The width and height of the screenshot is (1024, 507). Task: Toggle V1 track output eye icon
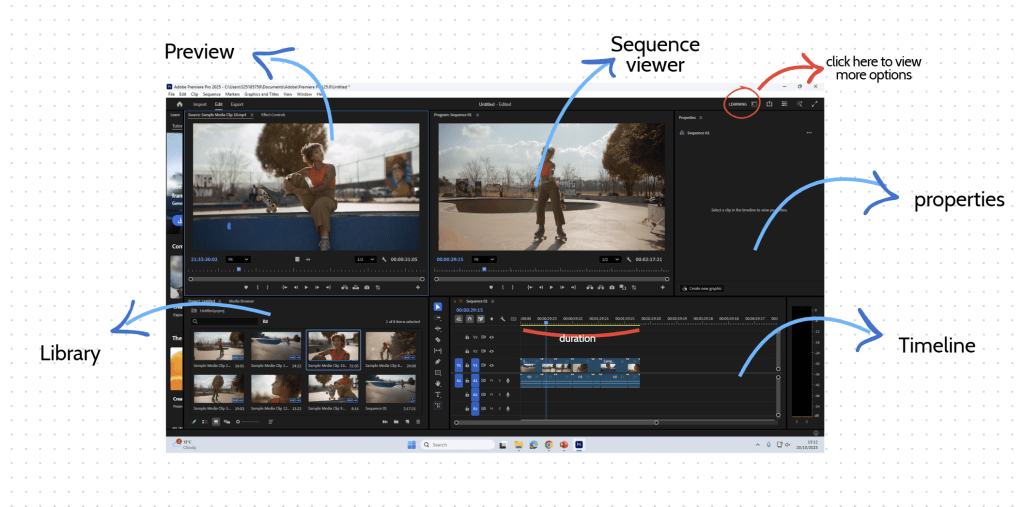tap(492, 365)
